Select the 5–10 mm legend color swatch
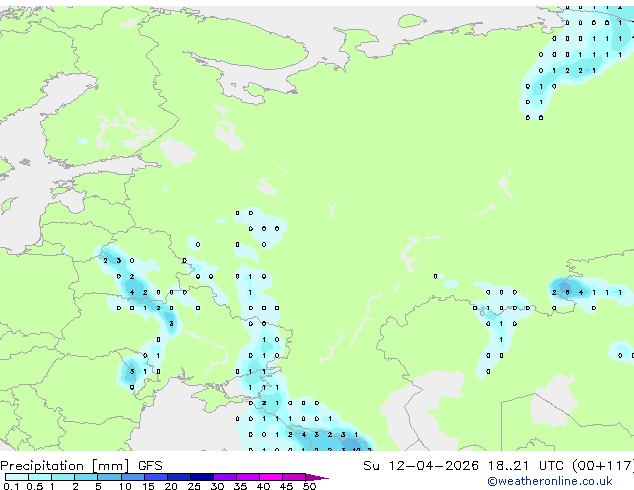634x490 pixels. (x=109, y=477)
